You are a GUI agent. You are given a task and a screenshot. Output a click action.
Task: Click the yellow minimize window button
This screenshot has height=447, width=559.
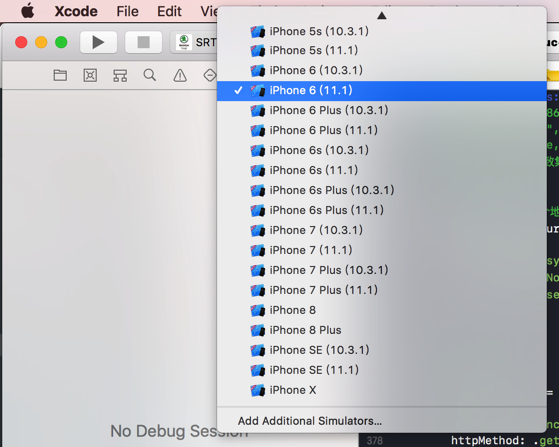coord(41,42)
